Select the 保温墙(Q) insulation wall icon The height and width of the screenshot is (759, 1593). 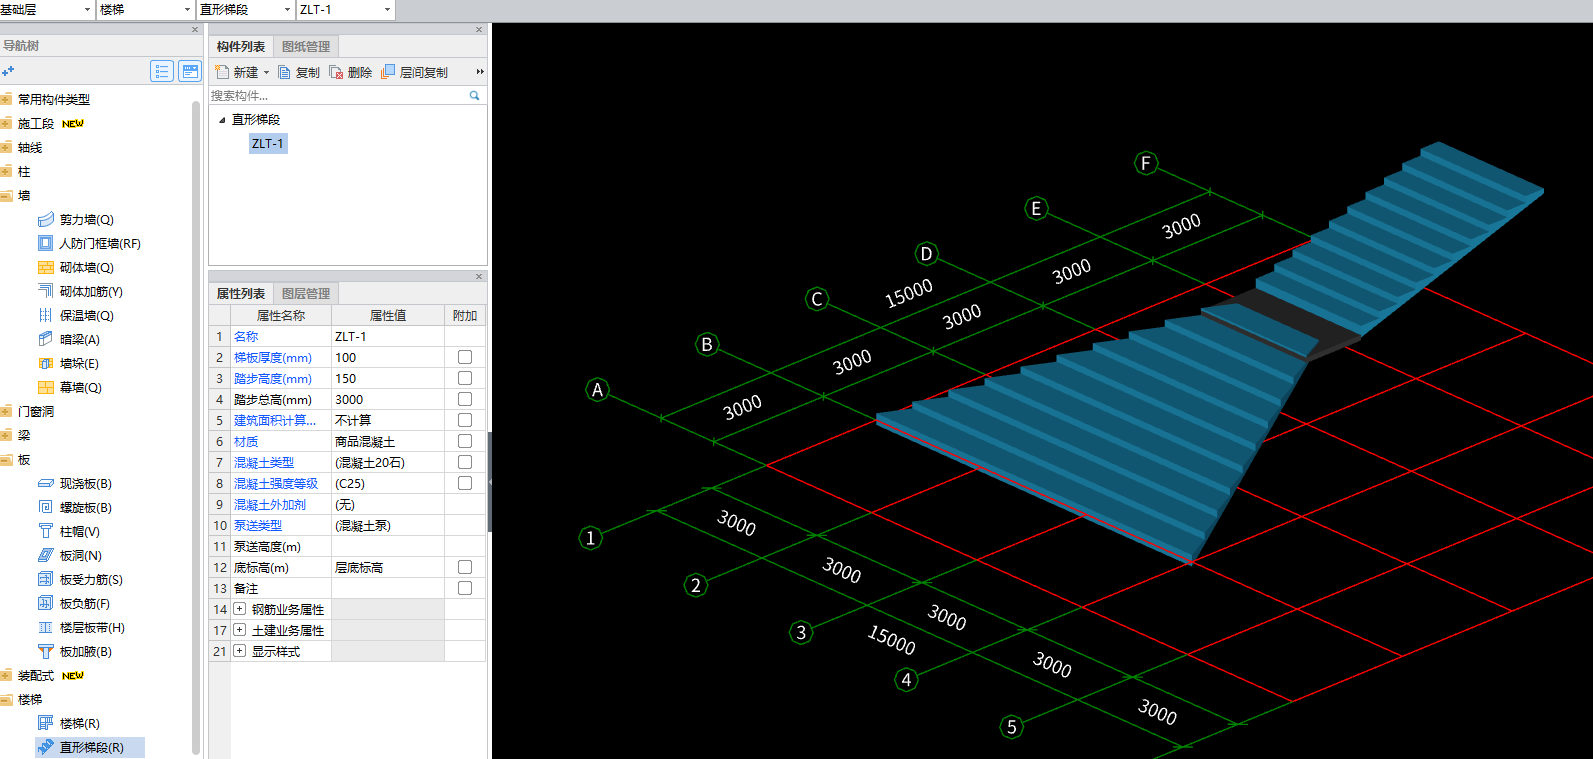pyautogui.click(x=45, y=315)
